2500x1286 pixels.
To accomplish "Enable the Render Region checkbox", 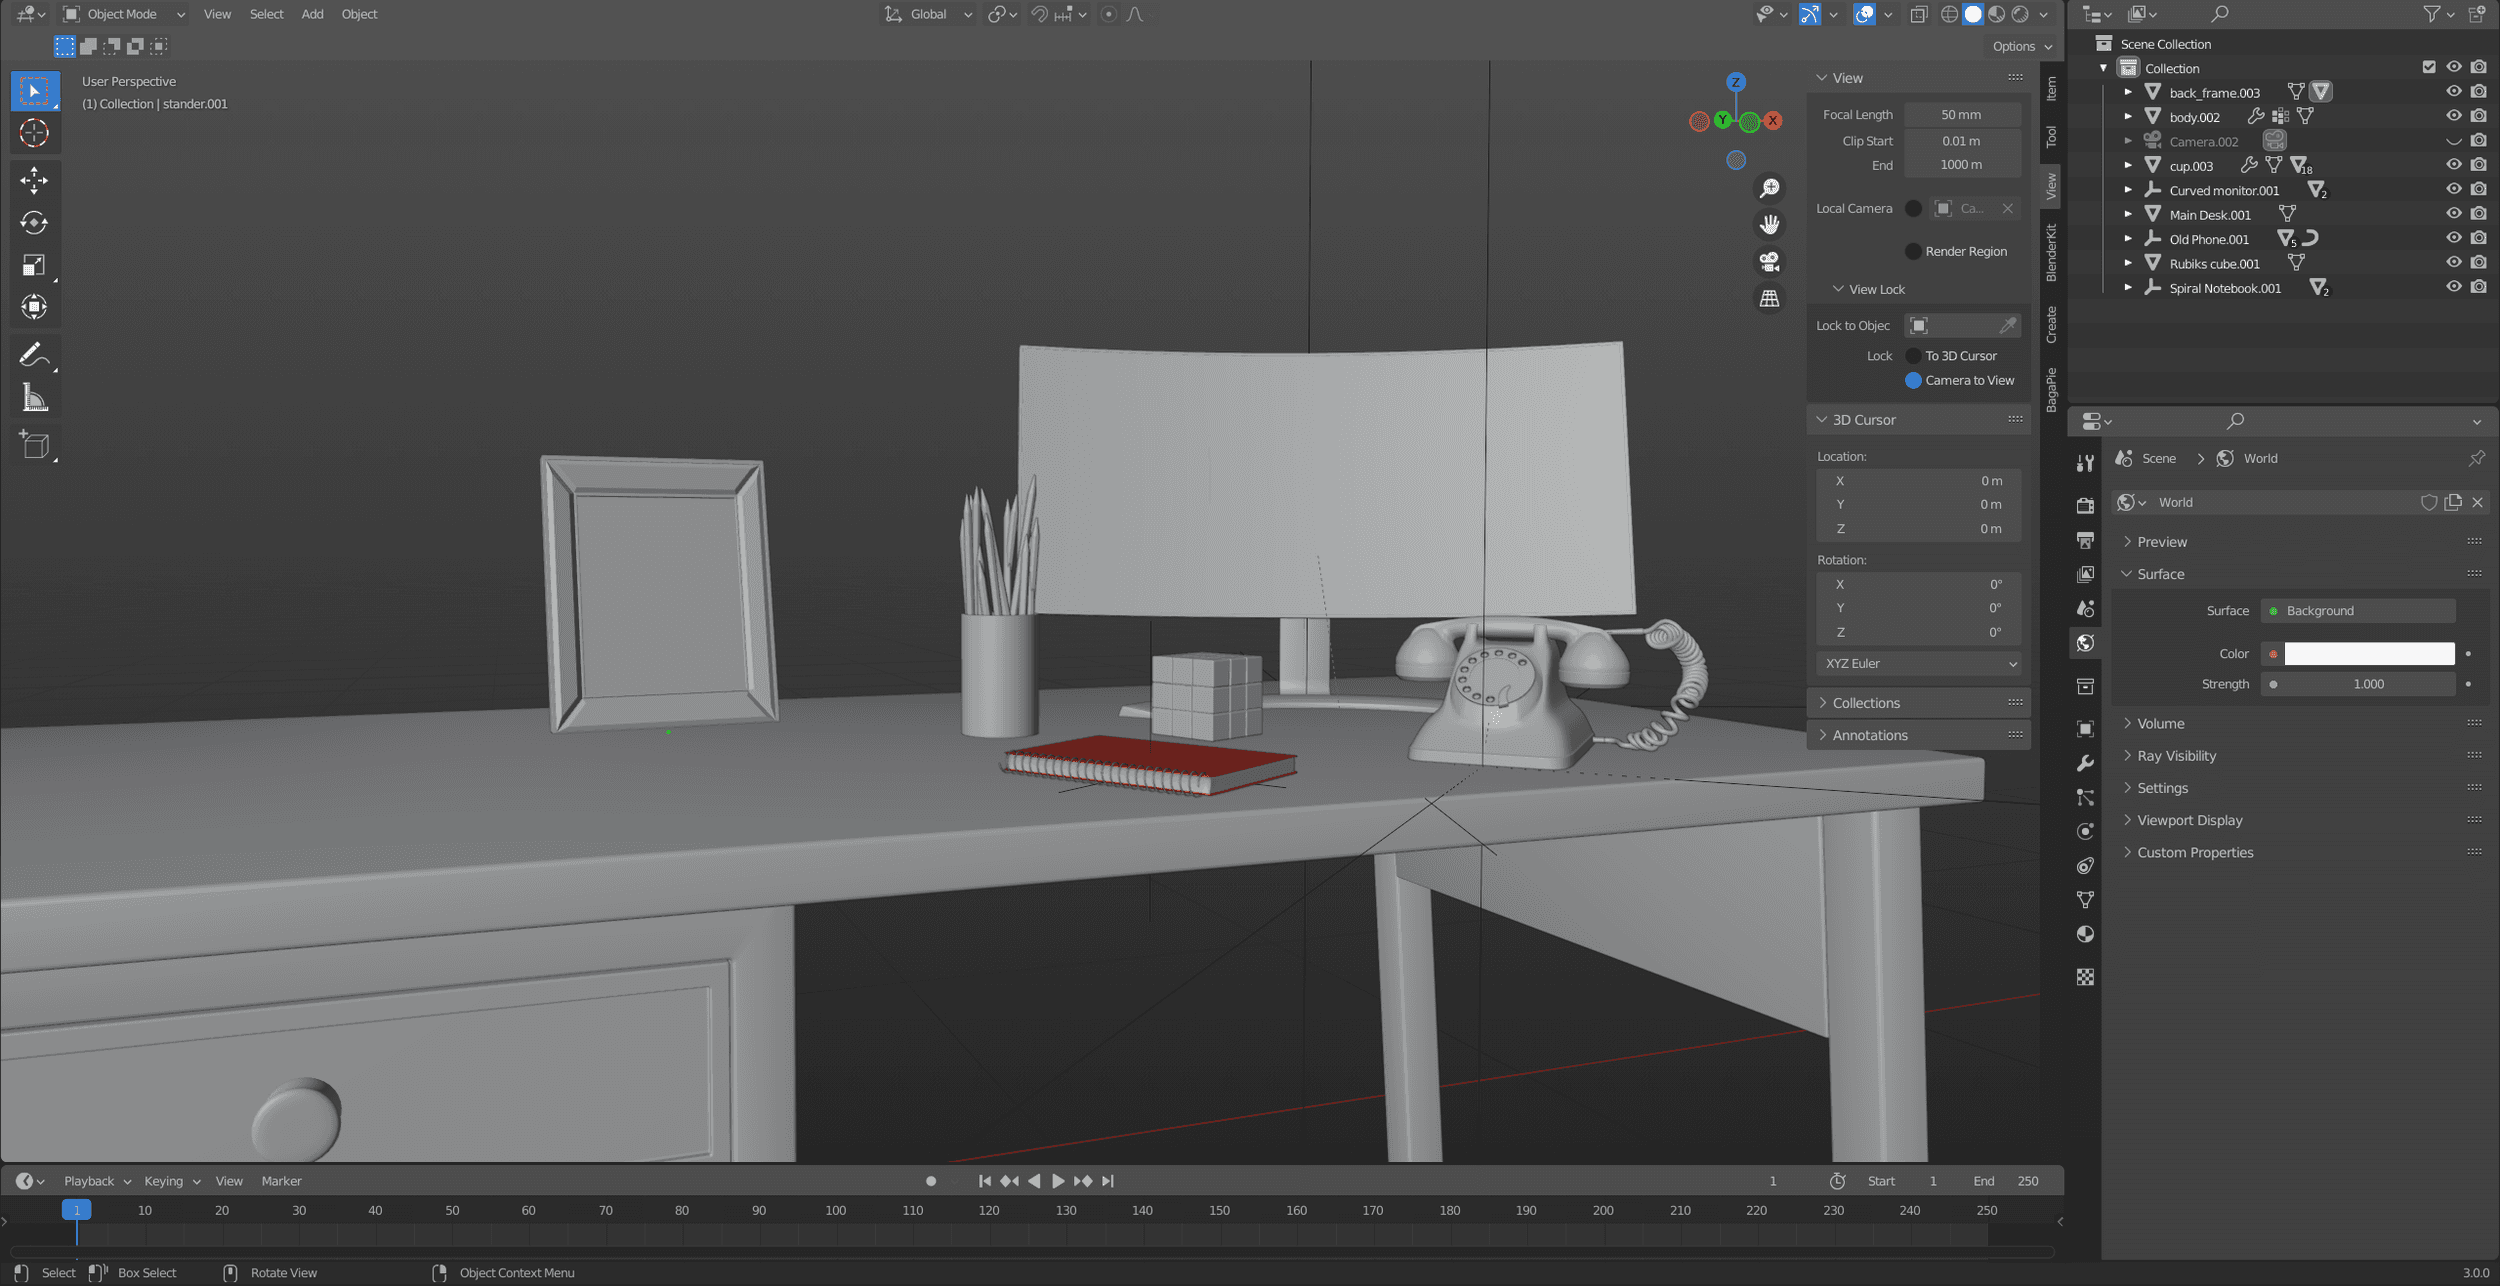I will click(x=1913, y=251).
